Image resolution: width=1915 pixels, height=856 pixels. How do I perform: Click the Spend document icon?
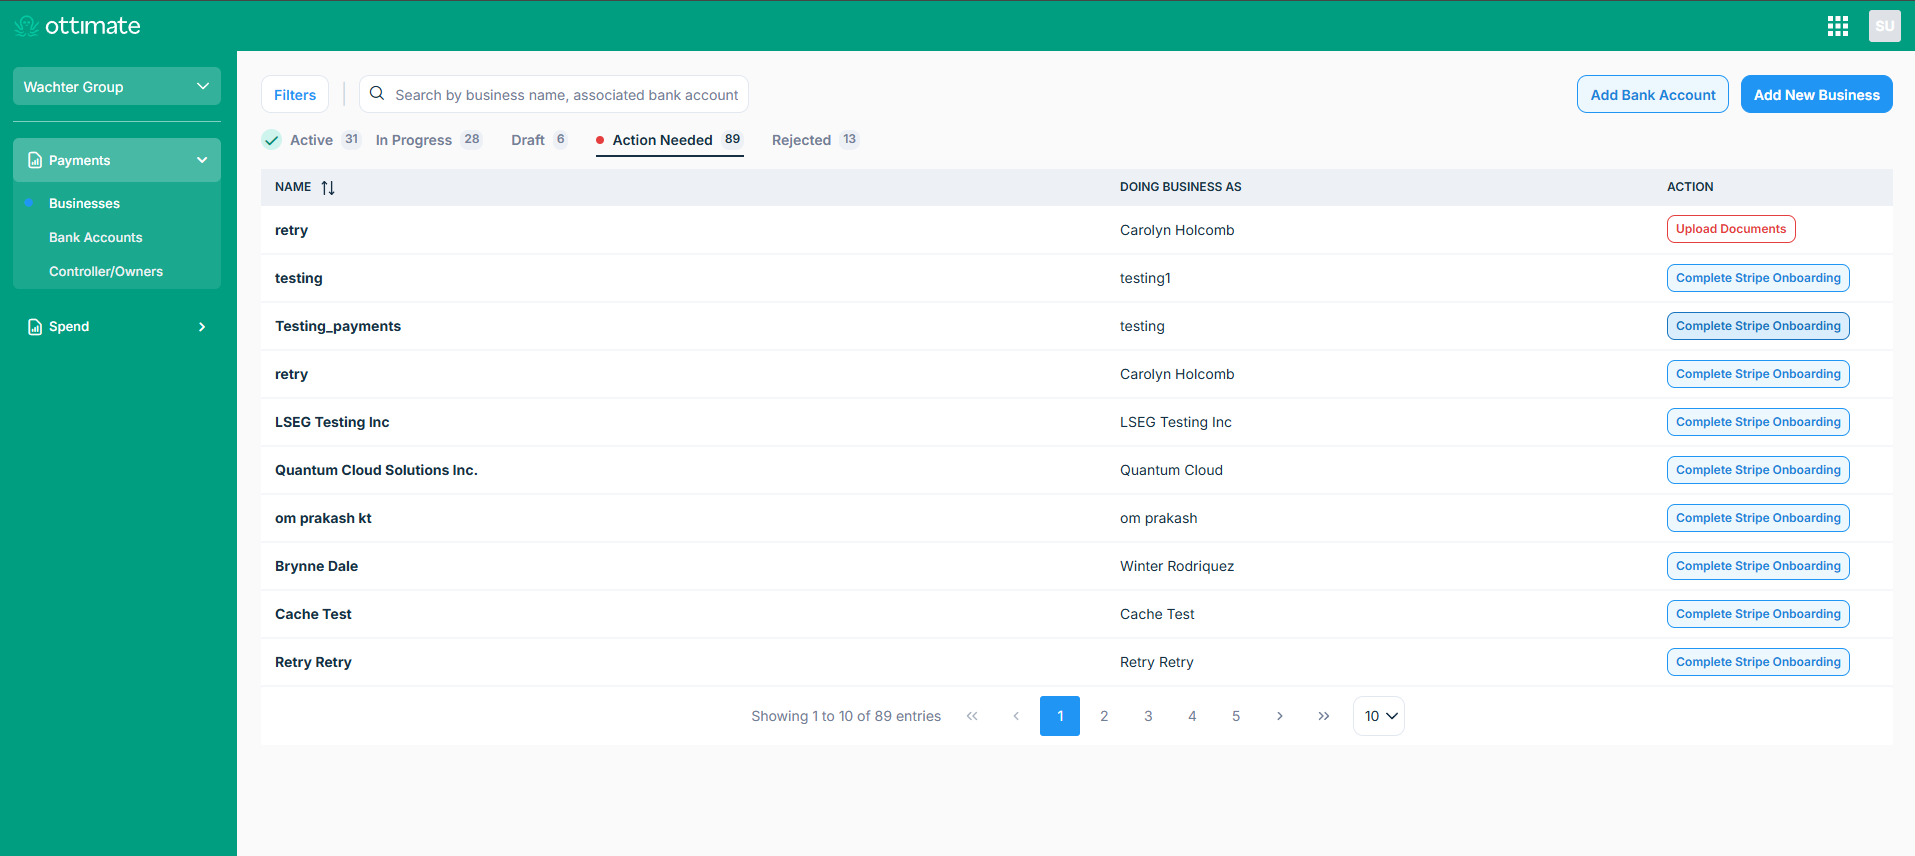(35, 327)
